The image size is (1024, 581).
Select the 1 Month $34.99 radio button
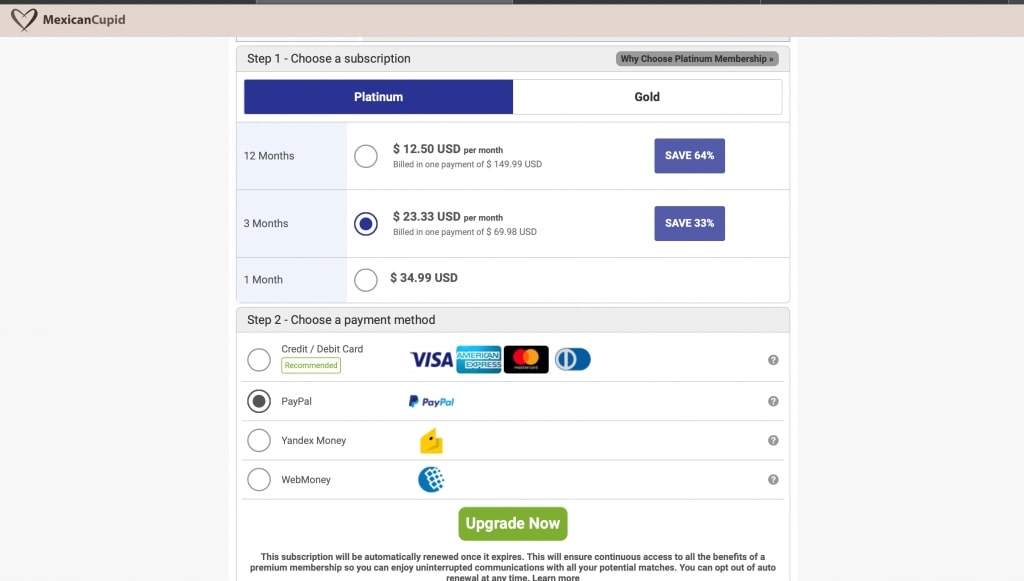366,280
